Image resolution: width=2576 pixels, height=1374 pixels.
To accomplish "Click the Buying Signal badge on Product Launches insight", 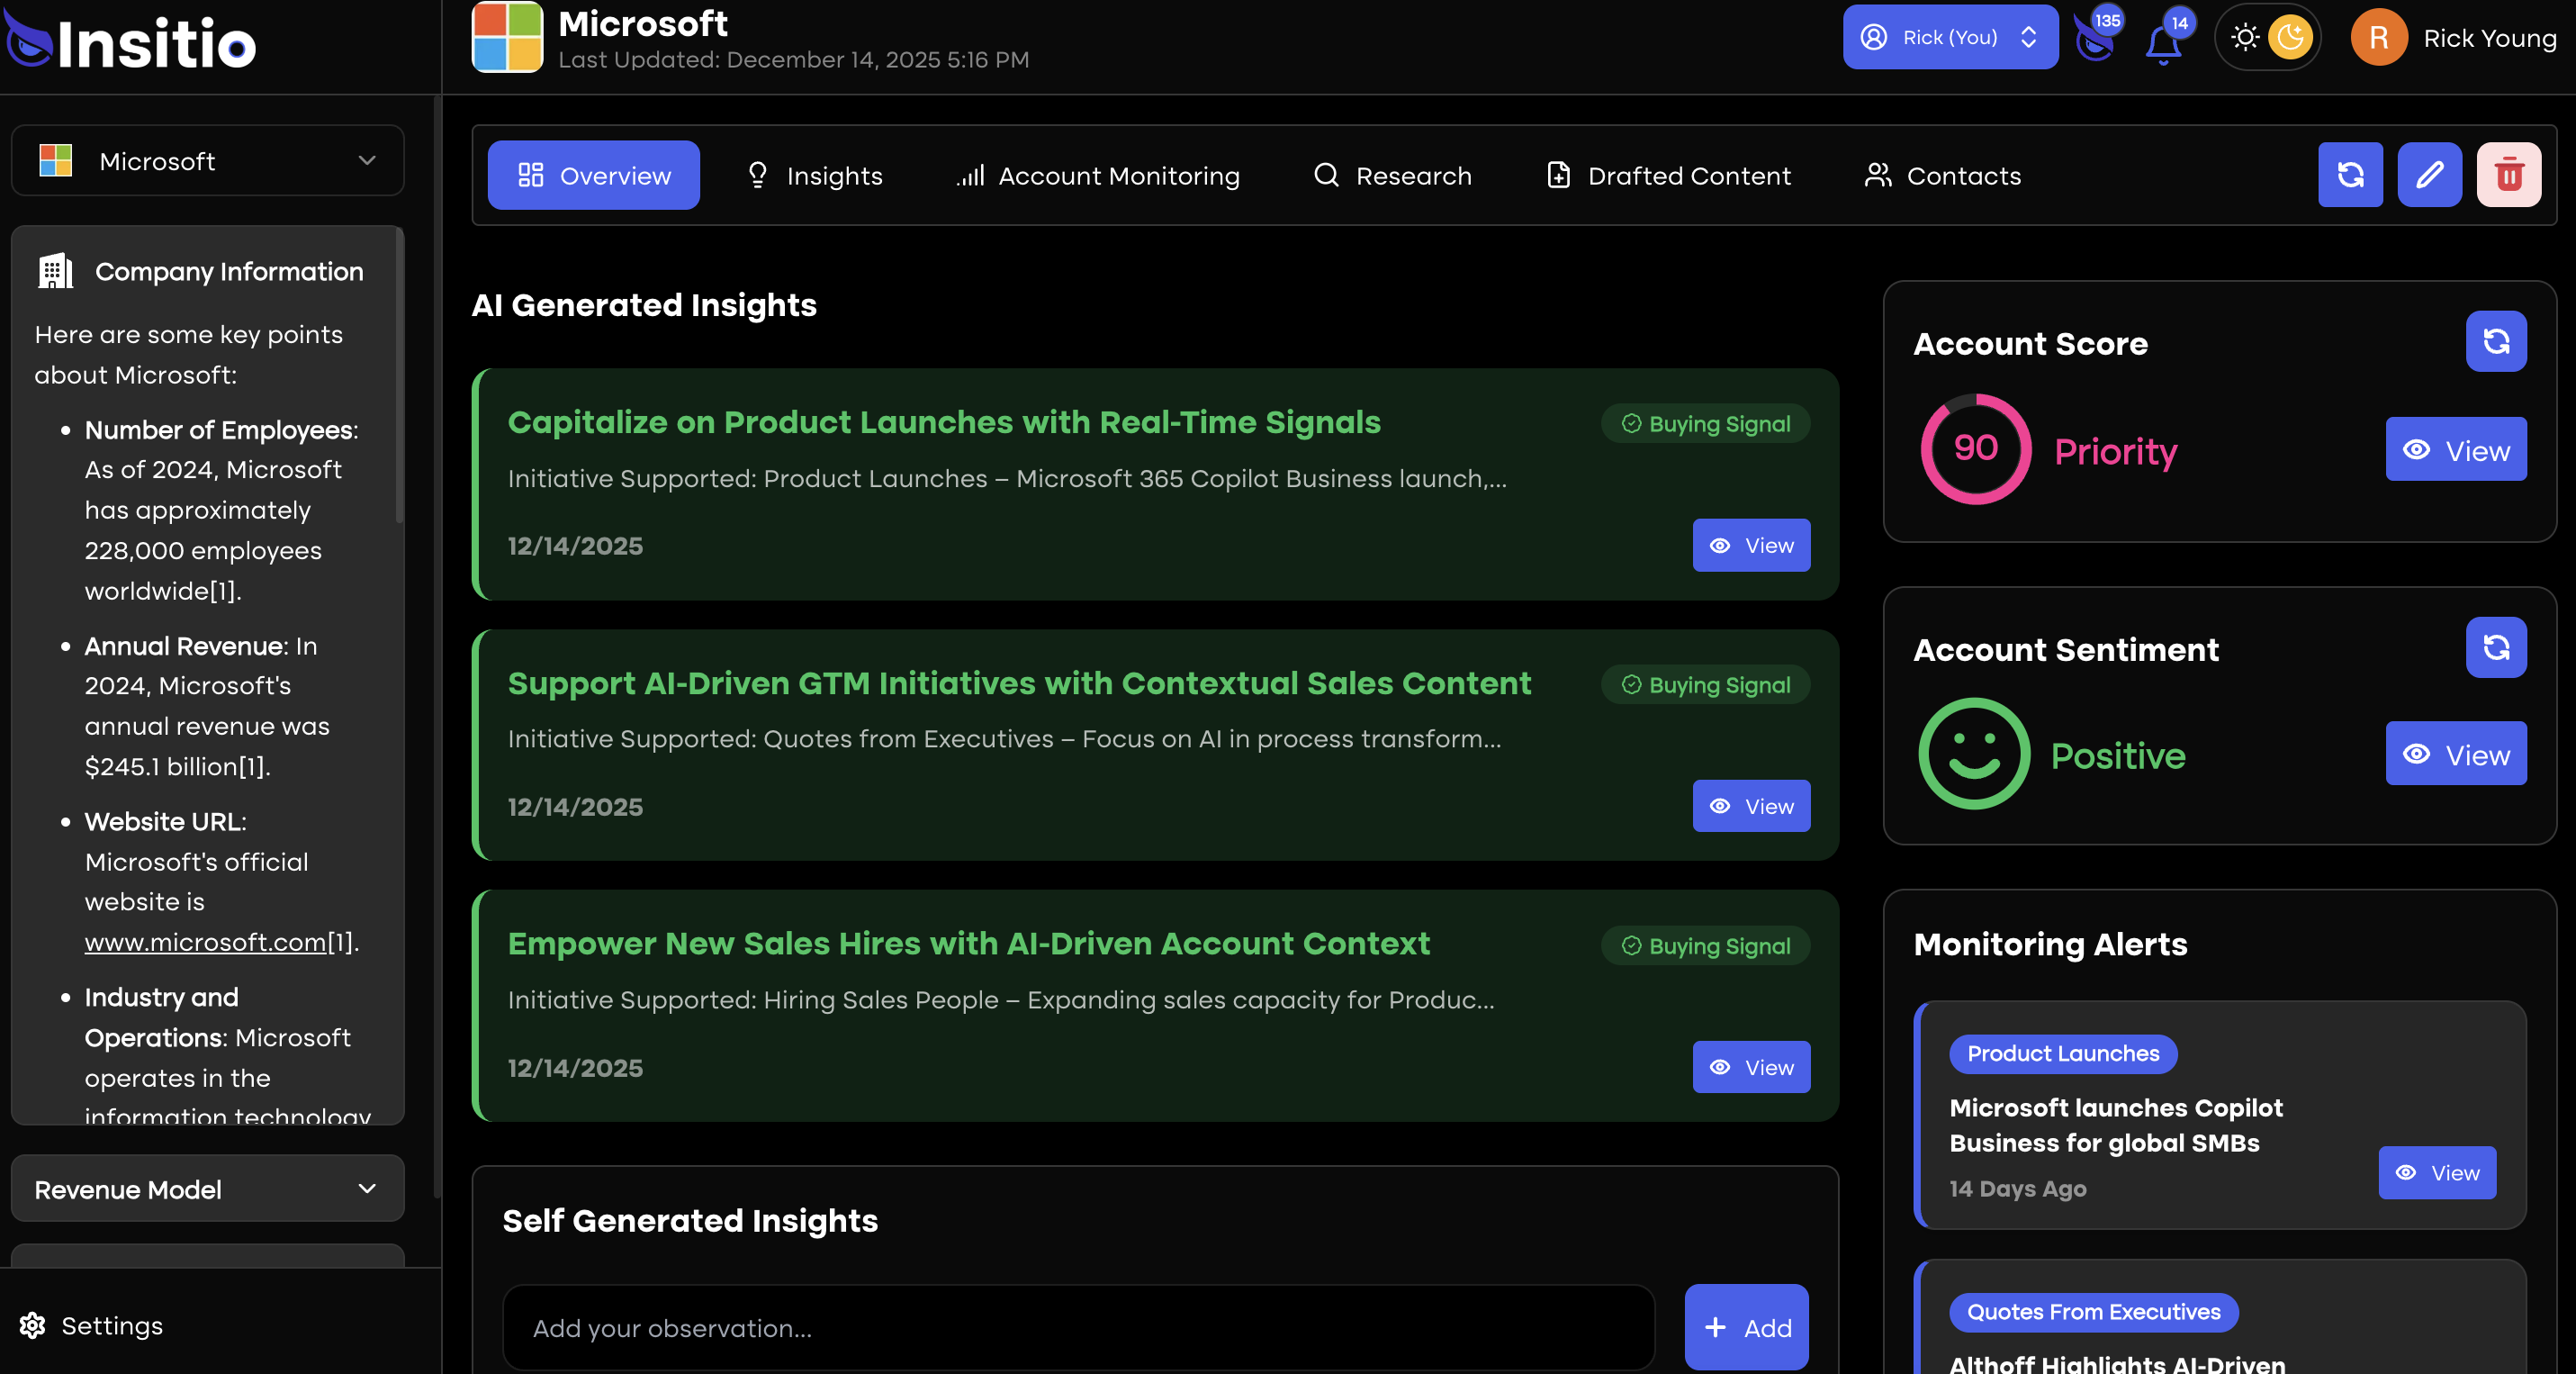I will 1704,423.
